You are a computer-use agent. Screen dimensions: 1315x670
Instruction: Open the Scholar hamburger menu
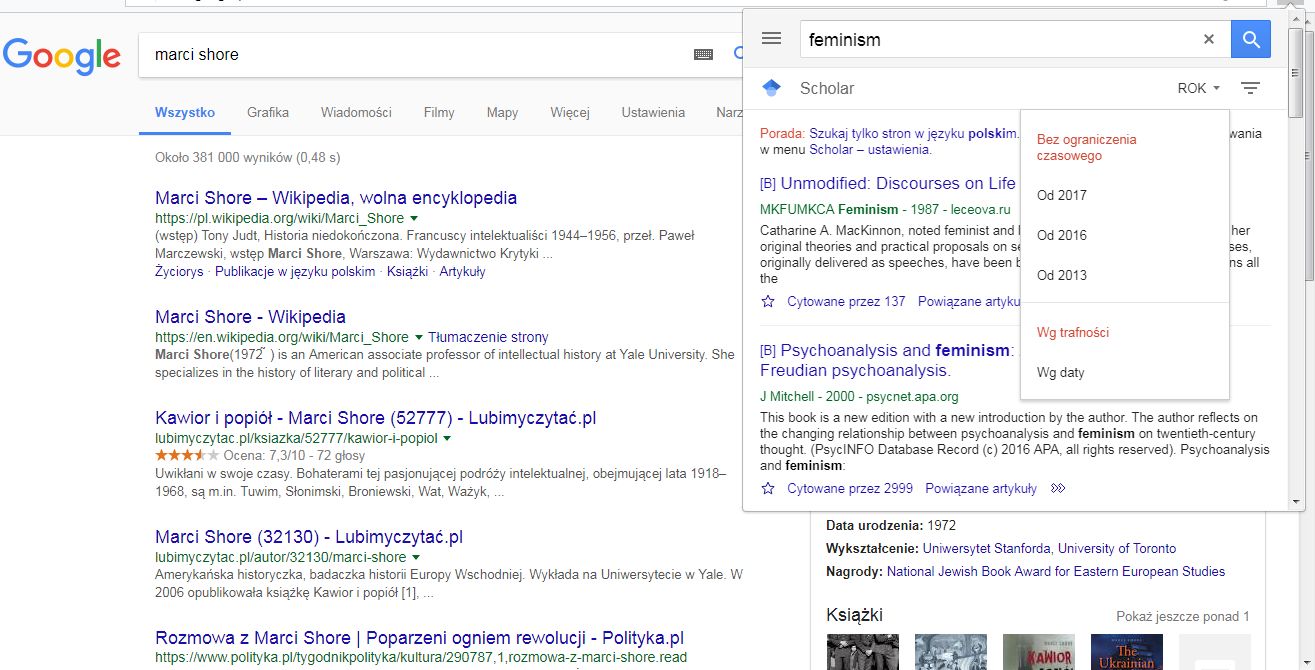(770, 38)
